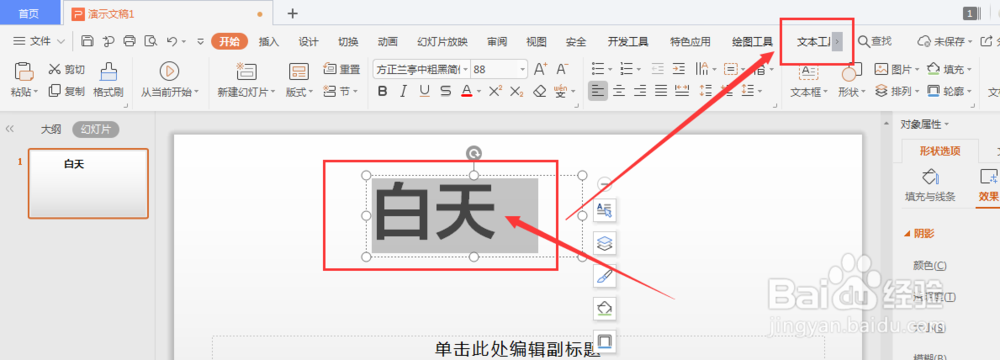Image resolution: width=1000 pixels, height=360 pixels.
Task: Open the font name dropdown
Action: coord(465,69)
